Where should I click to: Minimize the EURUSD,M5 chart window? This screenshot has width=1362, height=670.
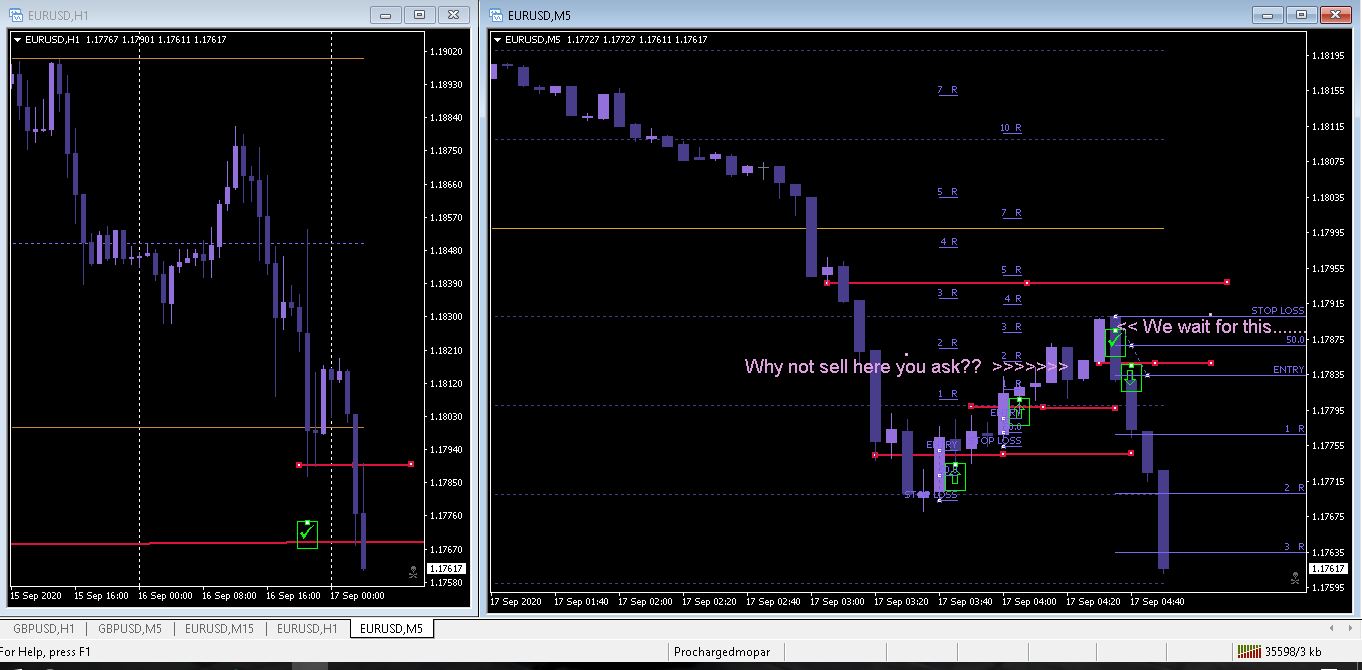point(1268,15)
